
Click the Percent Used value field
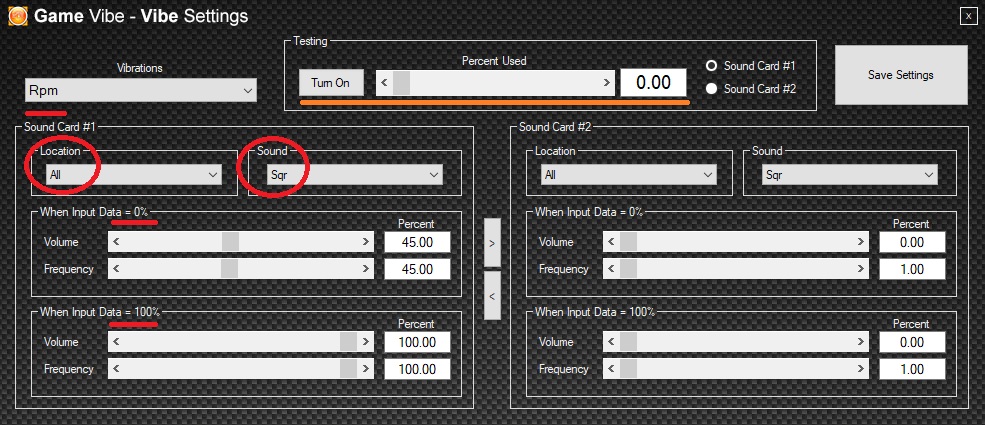tap(653, 83)
